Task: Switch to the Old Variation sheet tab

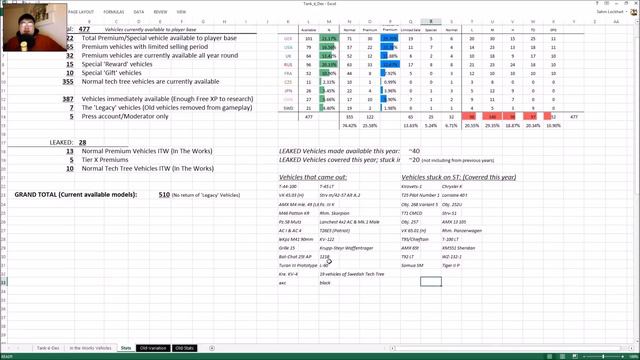Action: [x=153, y=348]
